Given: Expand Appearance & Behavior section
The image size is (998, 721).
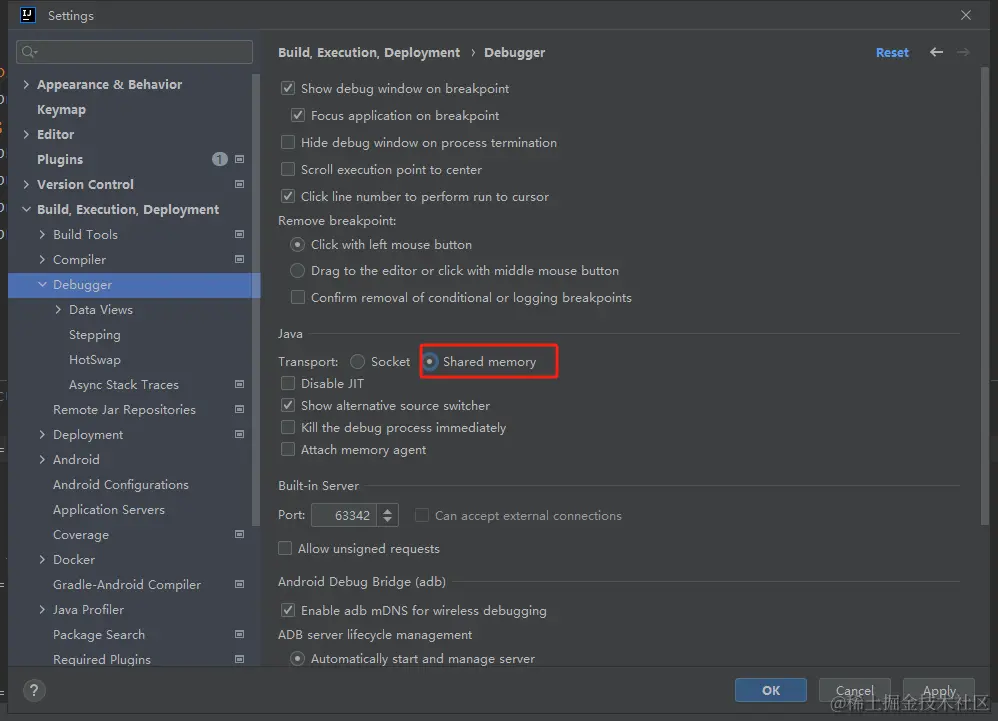Looking at the screenshot, I should click(x=26, y=84).
